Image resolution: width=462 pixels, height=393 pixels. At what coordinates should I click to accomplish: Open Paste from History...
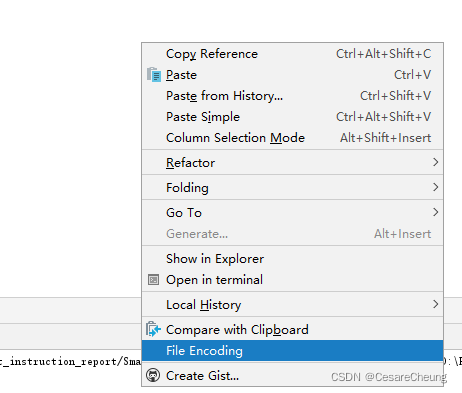tap(292, 96)
